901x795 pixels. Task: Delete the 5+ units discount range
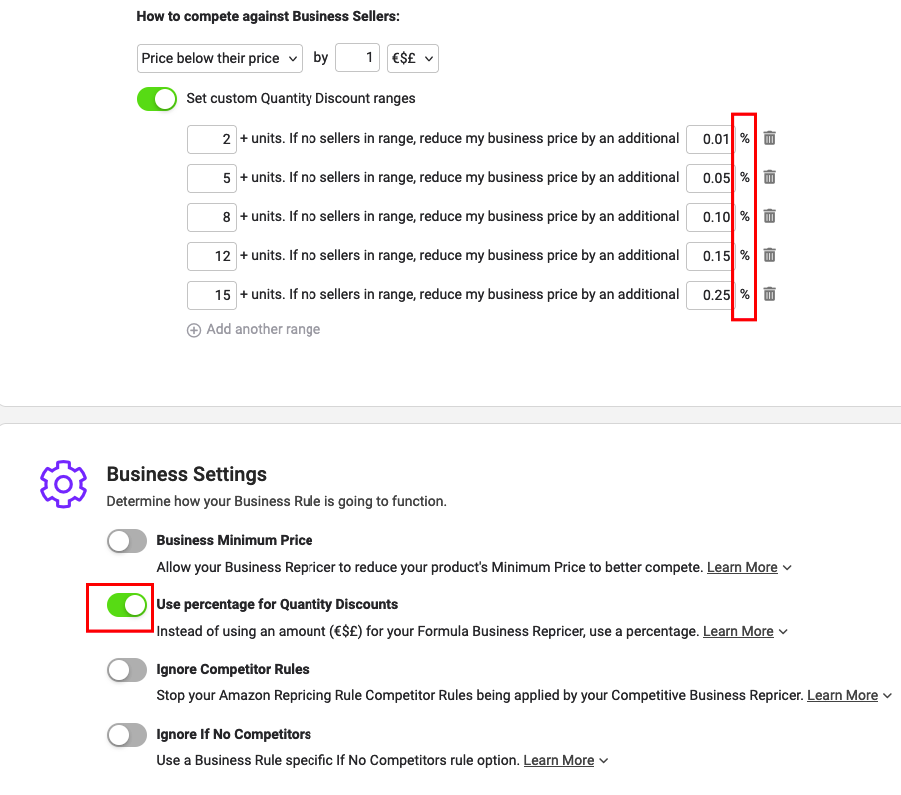click(x=769, y=177)
